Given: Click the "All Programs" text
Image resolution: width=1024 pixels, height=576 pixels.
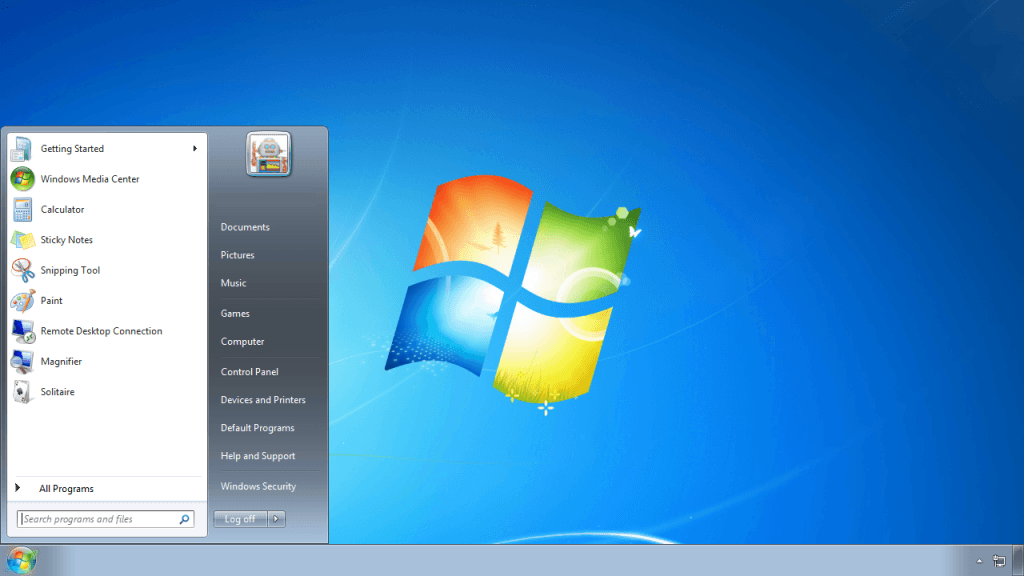Looking at the screenshot, I should click(66, 488).
